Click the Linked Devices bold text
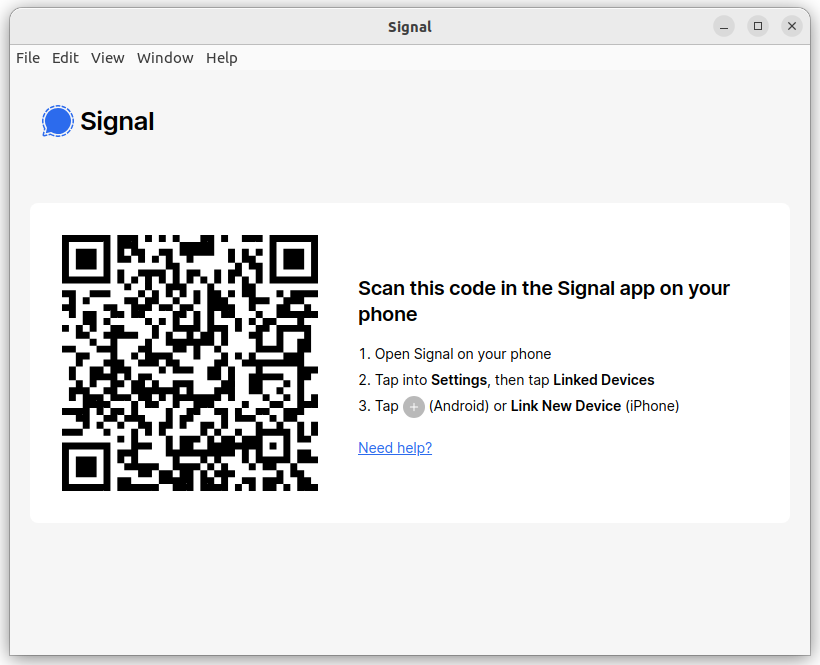The image size is (820, 665). tap(603, 380)
